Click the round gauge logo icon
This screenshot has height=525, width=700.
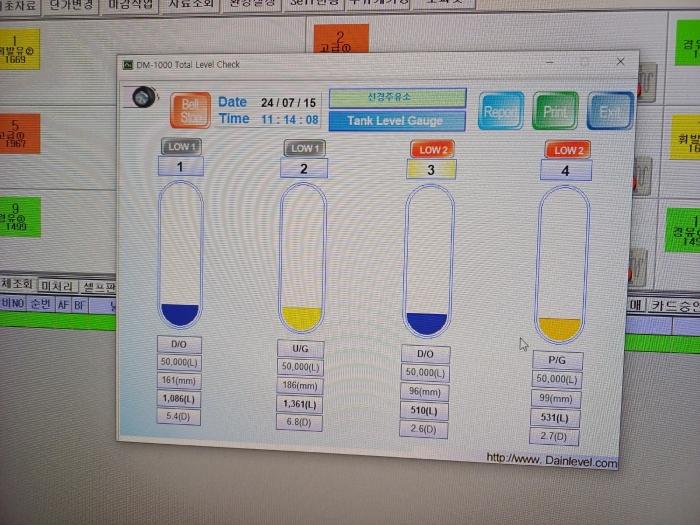144,97
